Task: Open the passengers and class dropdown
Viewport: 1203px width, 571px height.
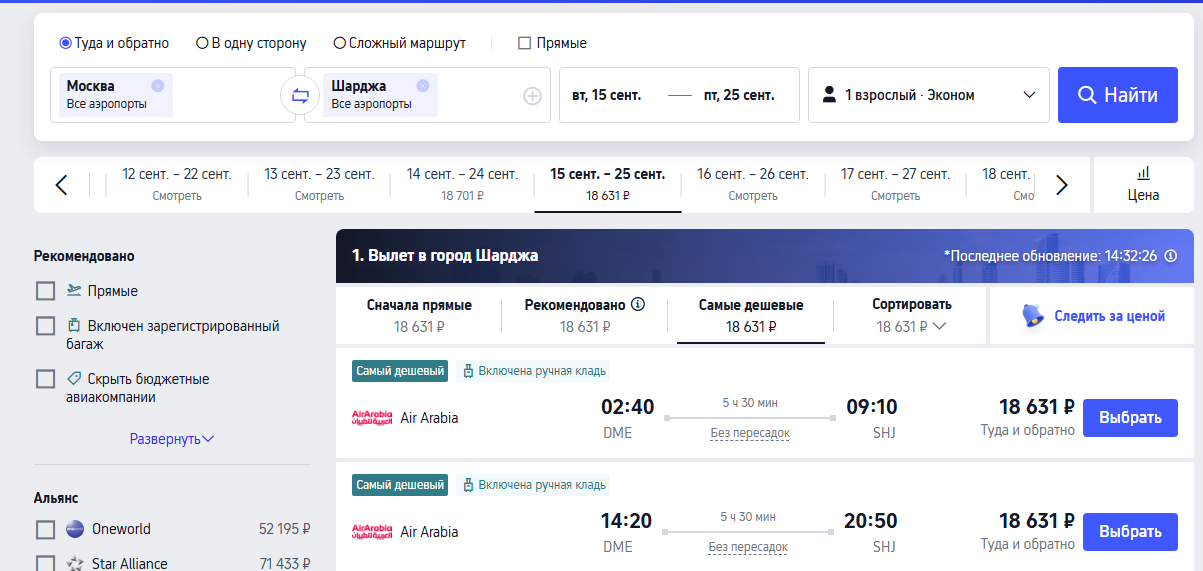Action: pyautogui.click(x=928, y=95)
